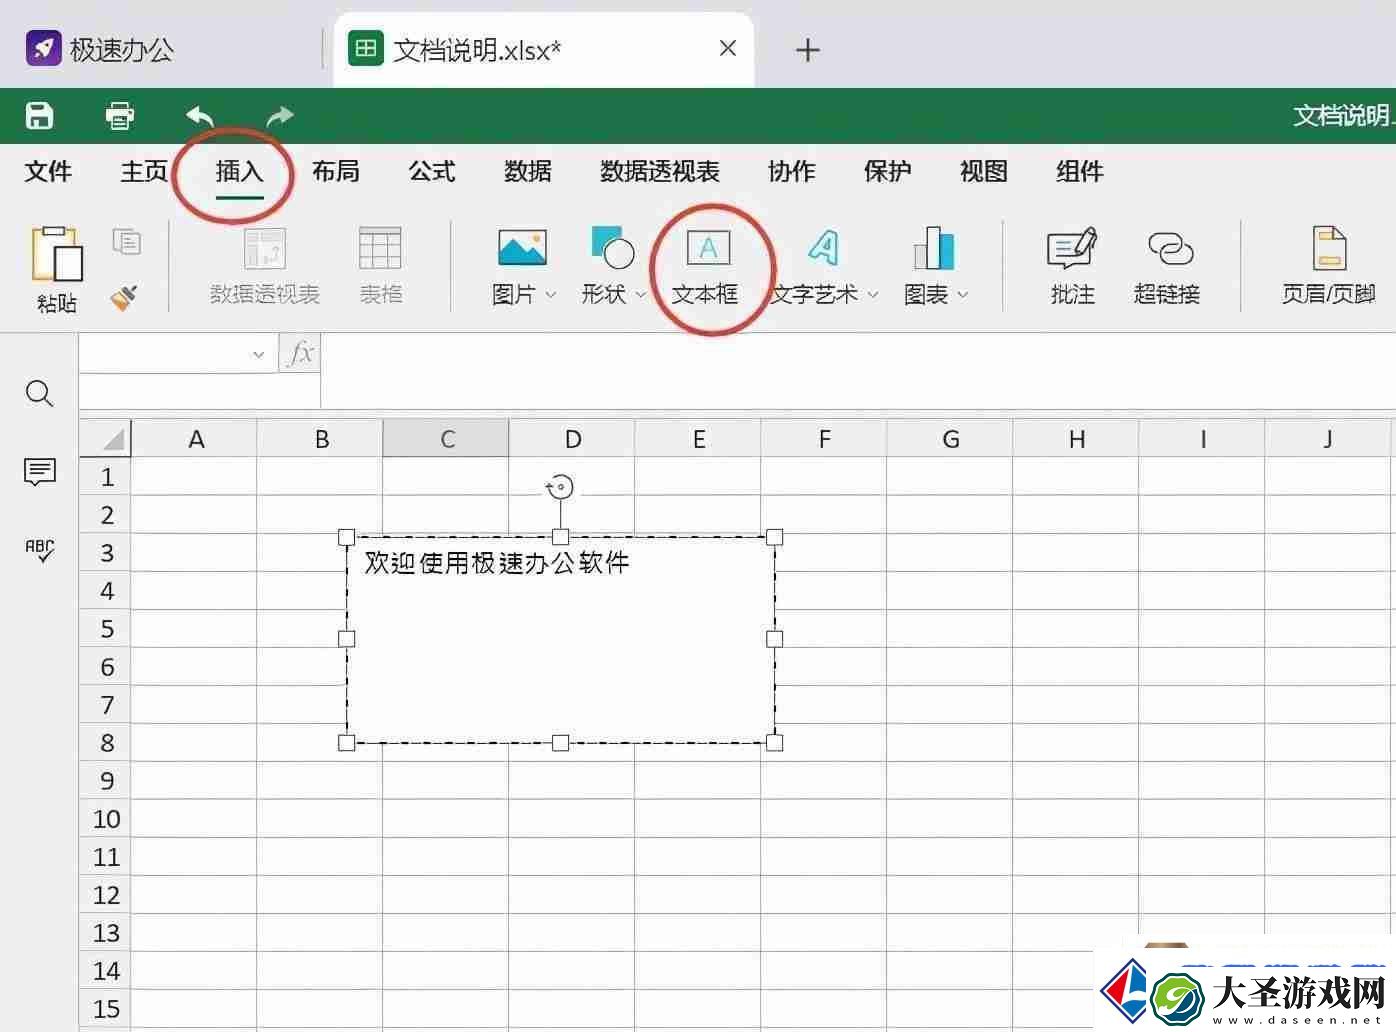Screen dimensions: 1396x1032
Task: Insert a 超链接 hyperlink
Action: [x=1167, y=267]
